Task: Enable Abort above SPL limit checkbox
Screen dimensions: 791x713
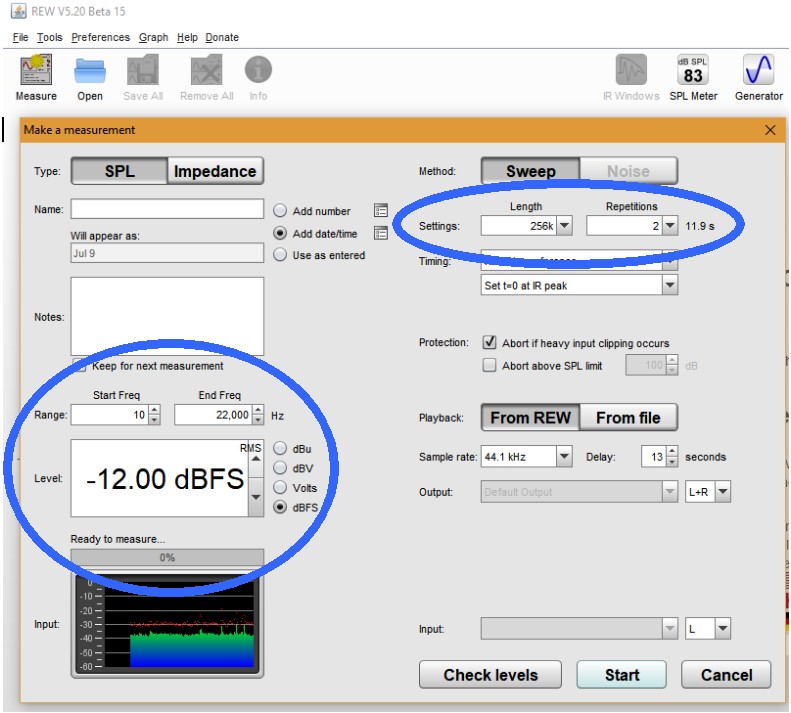Action: pos(489,366)
